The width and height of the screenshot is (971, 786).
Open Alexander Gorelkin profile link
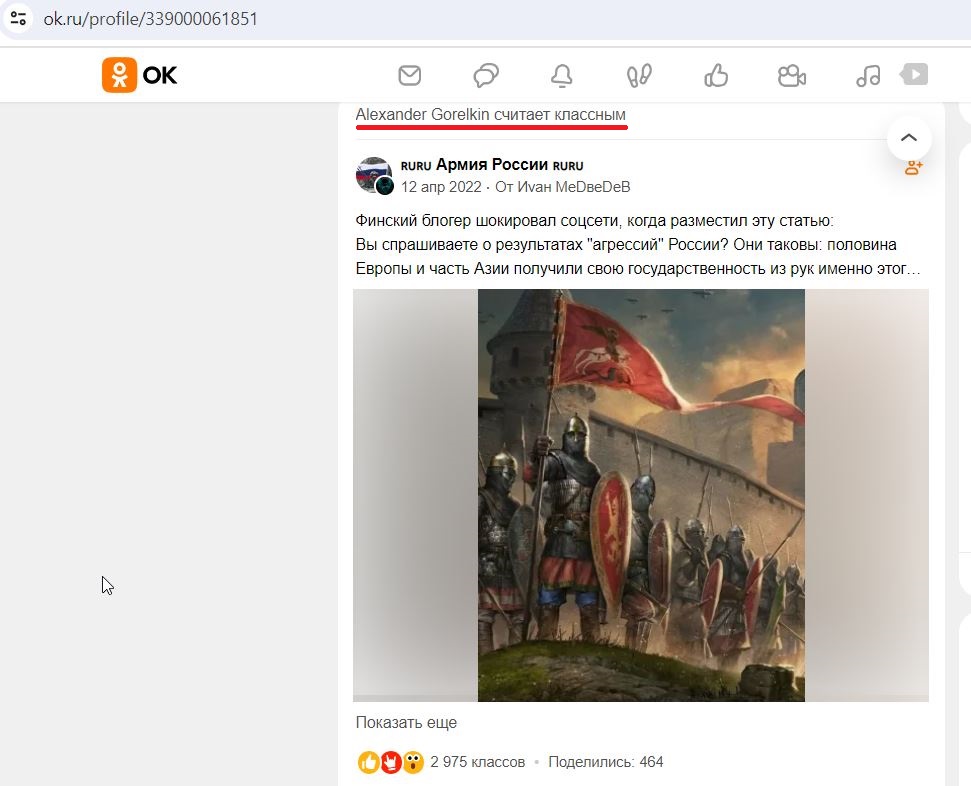[x=422, y=115]
